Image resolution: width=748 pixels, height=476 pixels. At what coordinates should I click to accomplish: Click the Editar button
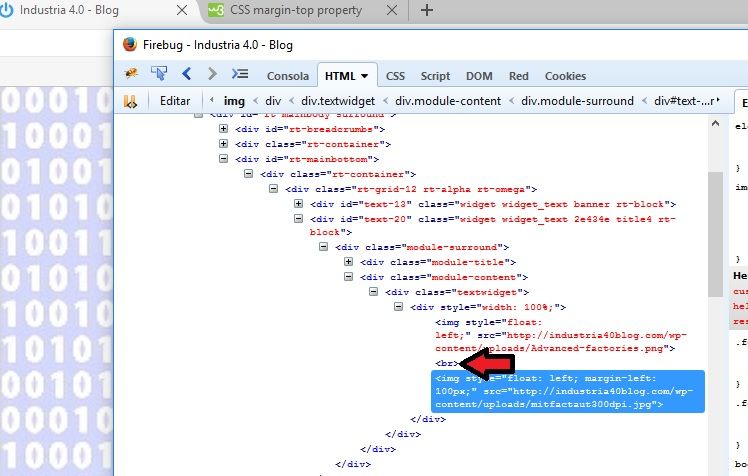point(175,101)
